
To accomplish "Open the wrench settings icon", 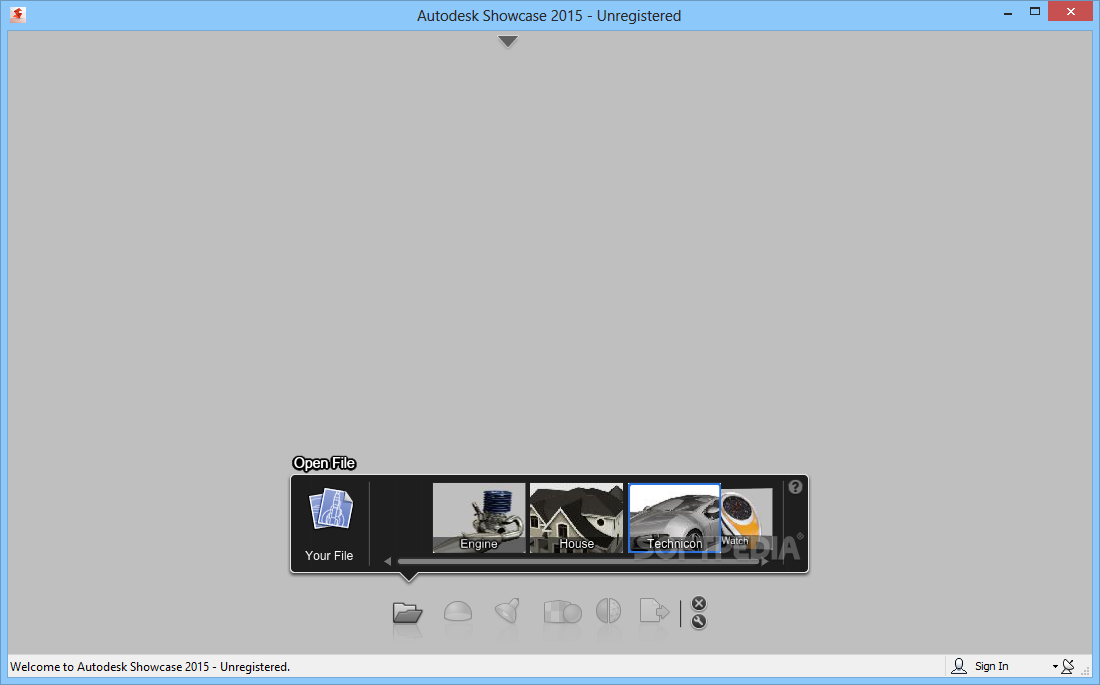I will point(699,621).
